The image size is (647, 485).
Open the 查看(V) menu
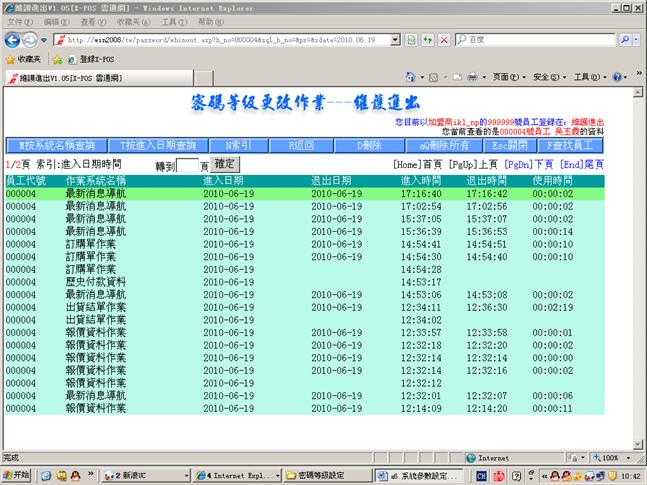(x=92, y=21)
